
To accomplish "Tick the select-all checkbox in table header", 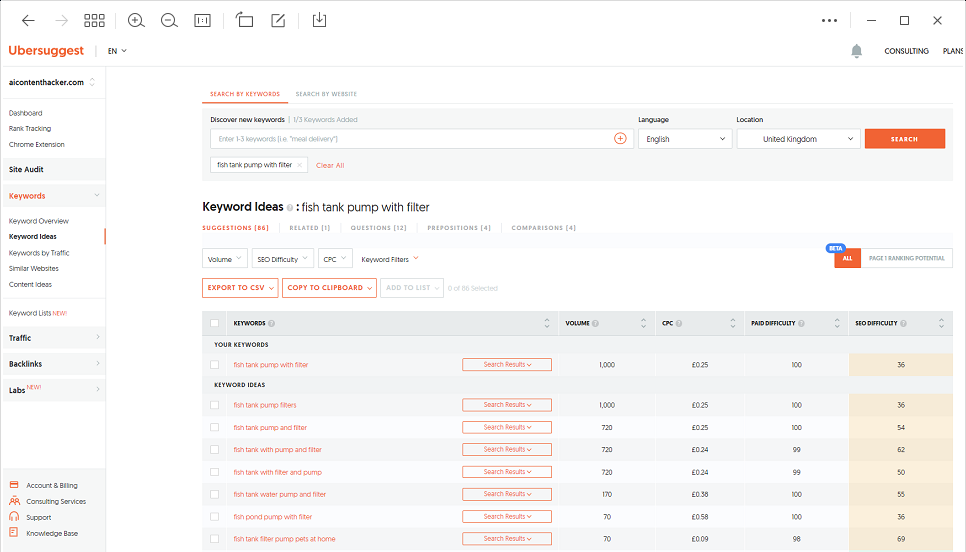I will (x=214, y=323).
